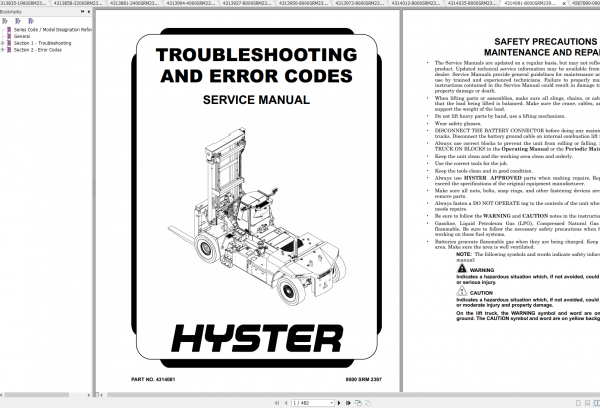
Task: Click the bookmarks scrollbar right arrow
Action: 89,395
